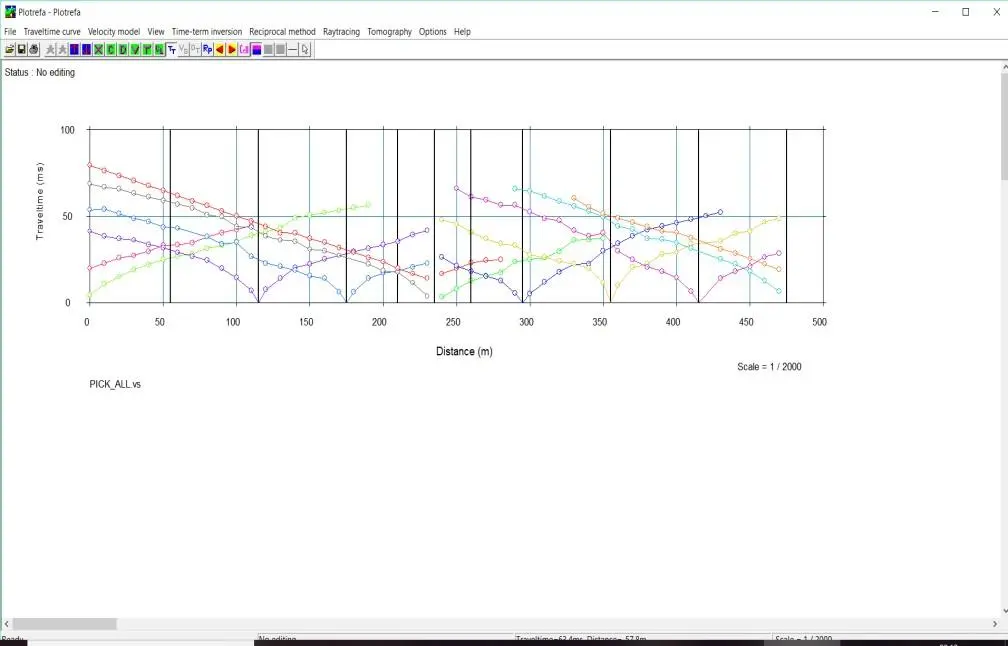The image size is (1008, 646).
Task: Expand the Time-term inversion menu
Action: [207, 32]
